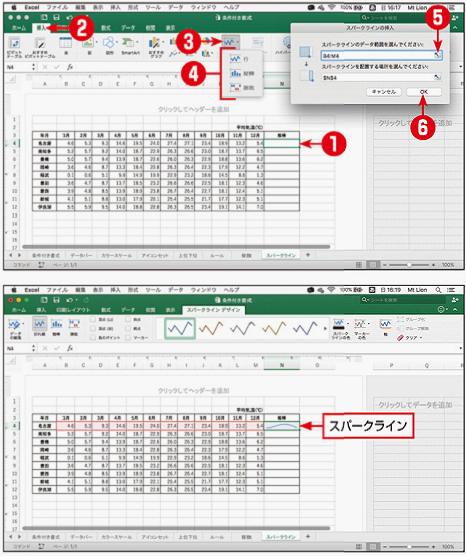Toggle 終点 last point checkbox

(128, 328)
